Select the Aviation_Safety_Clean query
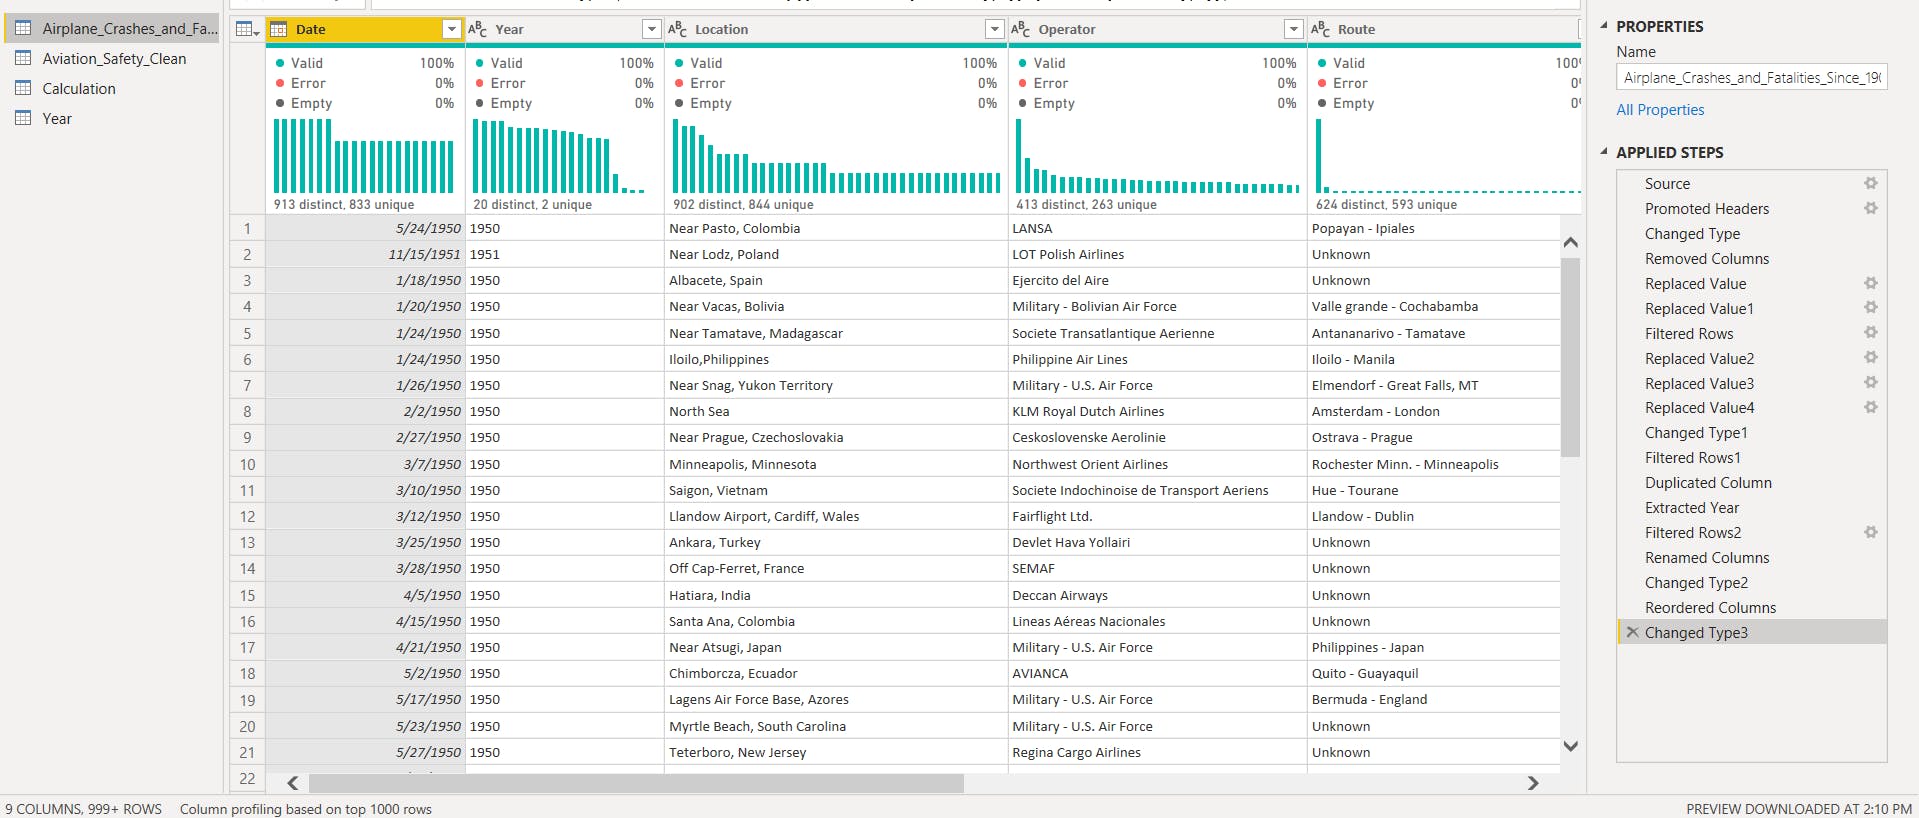 click(112, 58)
